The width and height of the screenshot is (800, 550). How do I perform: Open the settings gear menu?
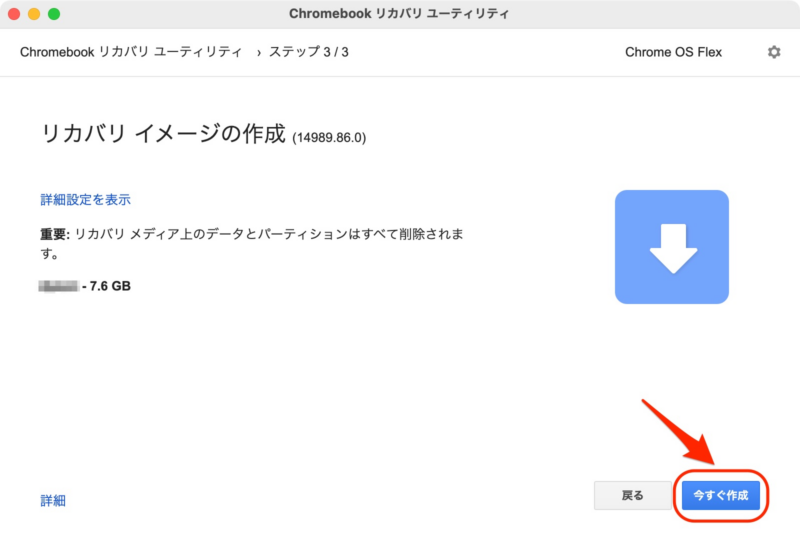pyautogui.click(x=774, y=52)
